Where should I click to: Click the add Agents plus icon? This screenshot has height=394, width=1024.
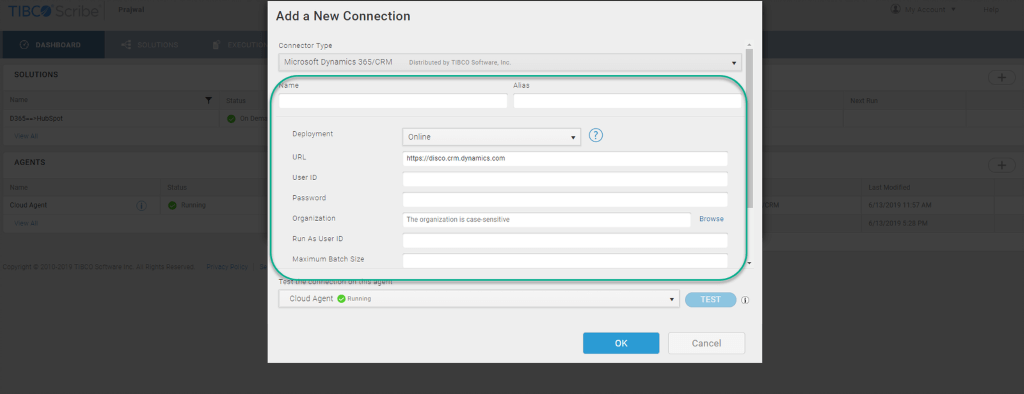pyautogui.click(x=1001, y=165)
